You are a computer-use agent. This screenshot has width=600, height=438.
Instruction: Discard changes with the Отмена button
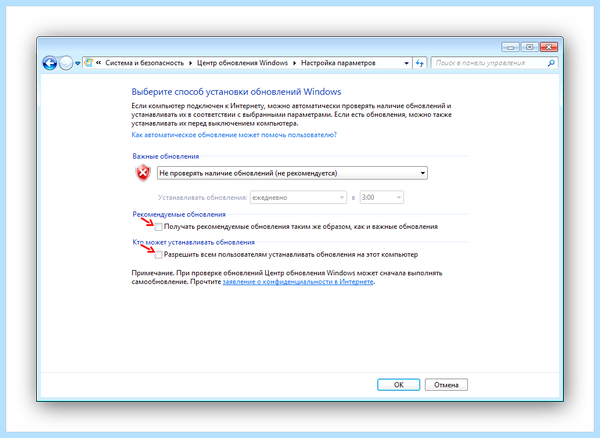[446, 385]
